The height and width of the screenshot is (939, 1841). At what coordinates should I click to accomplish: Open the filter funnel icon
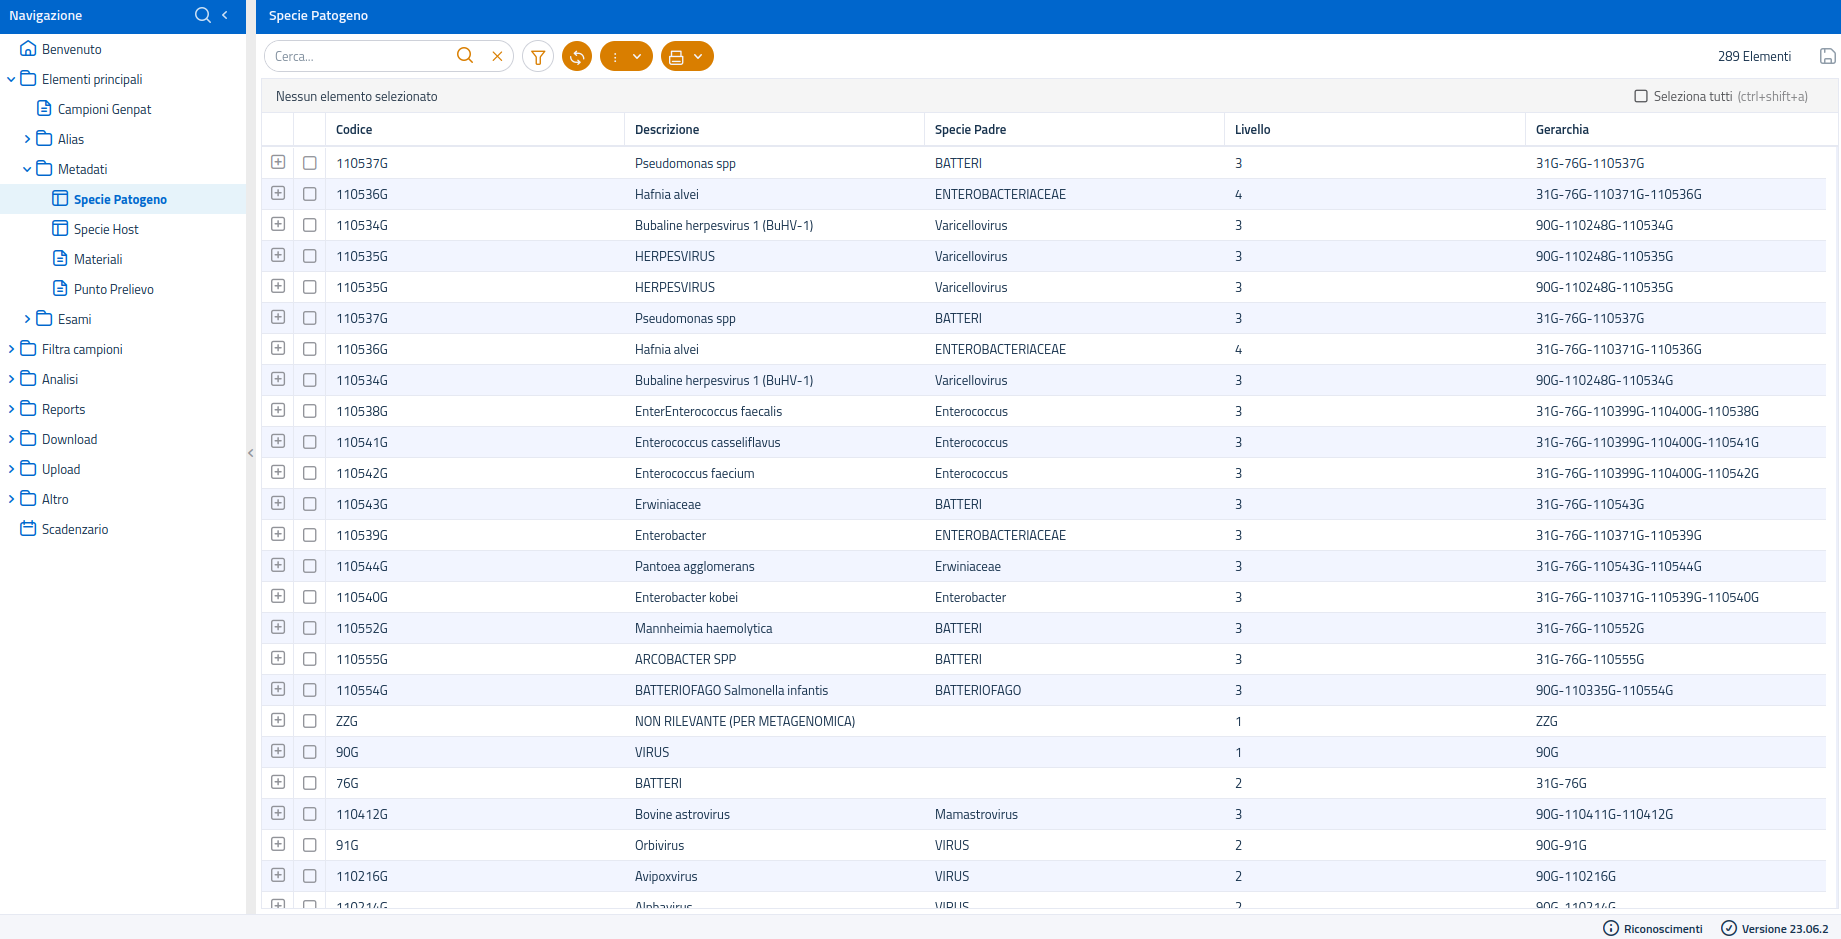coord(538,57)
